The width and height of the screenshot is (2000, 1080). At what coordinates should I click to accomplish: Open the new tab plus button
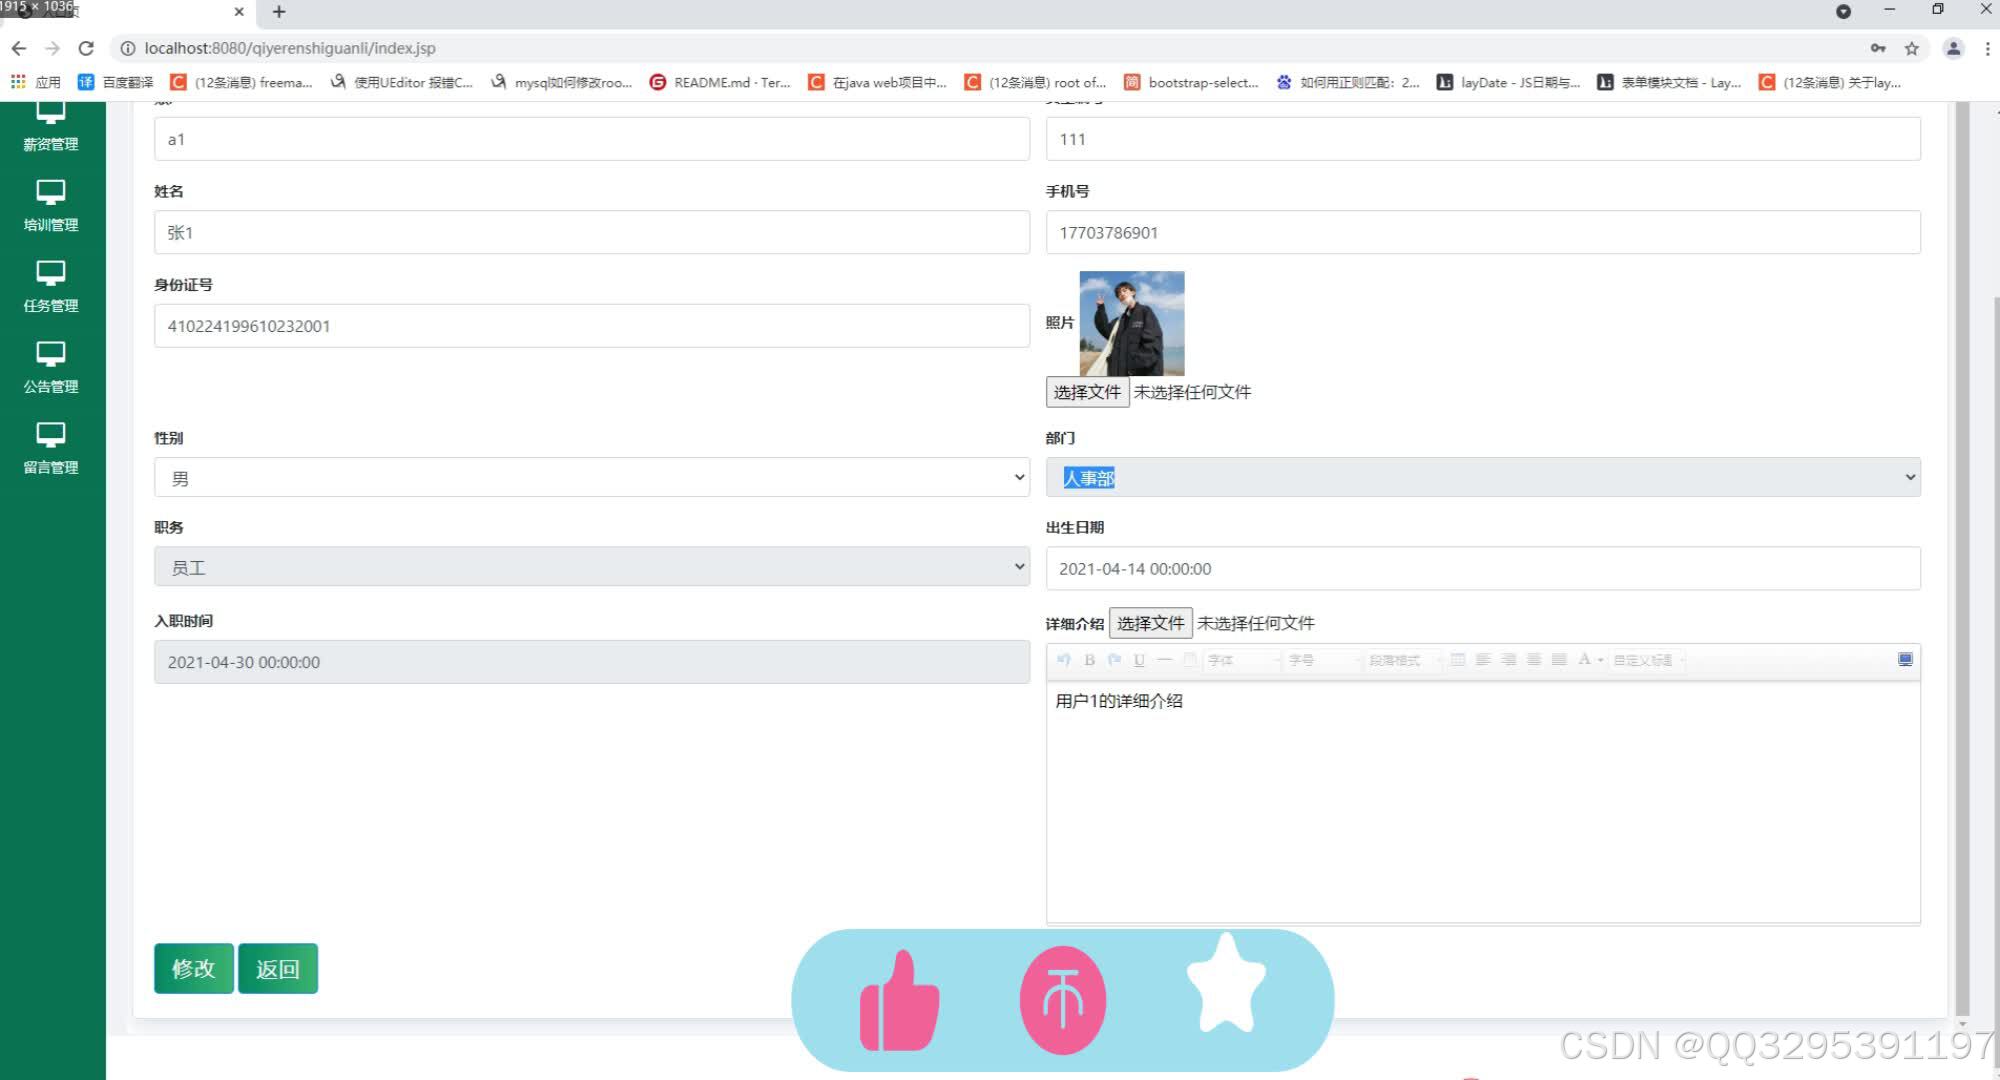(279, 12)
